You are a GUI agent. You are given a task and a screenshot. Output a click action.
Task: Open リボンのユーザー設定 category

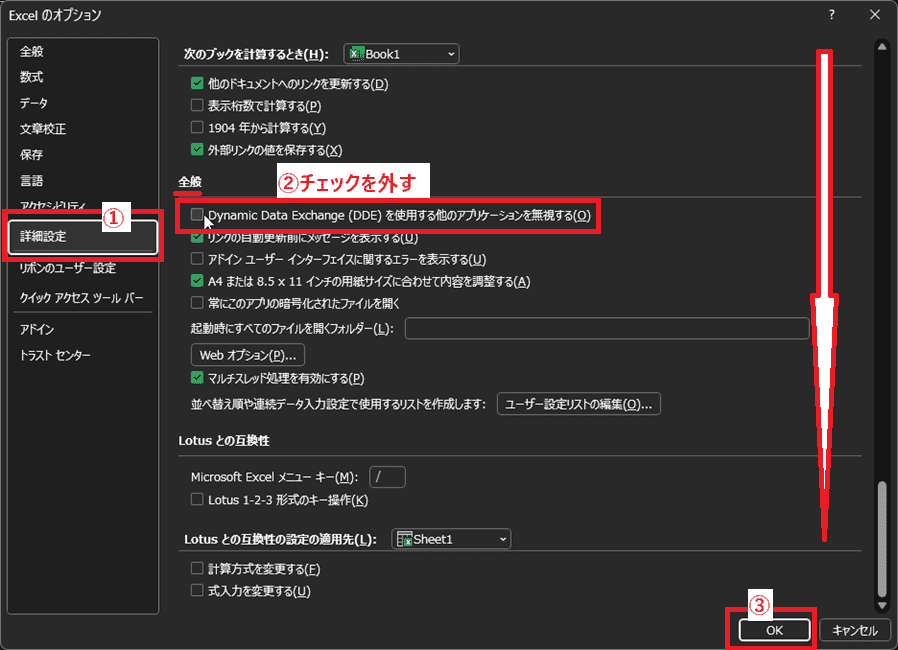point(68,268)
